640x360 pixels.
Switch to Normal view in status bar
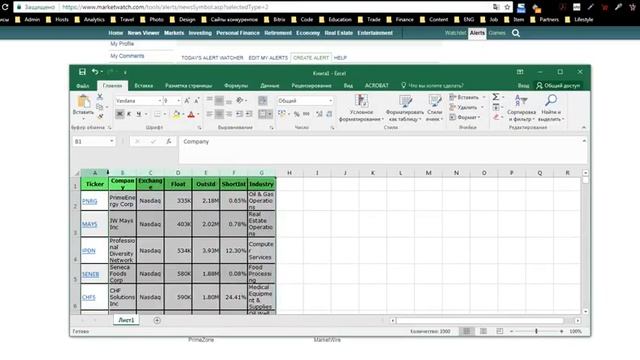467,331
